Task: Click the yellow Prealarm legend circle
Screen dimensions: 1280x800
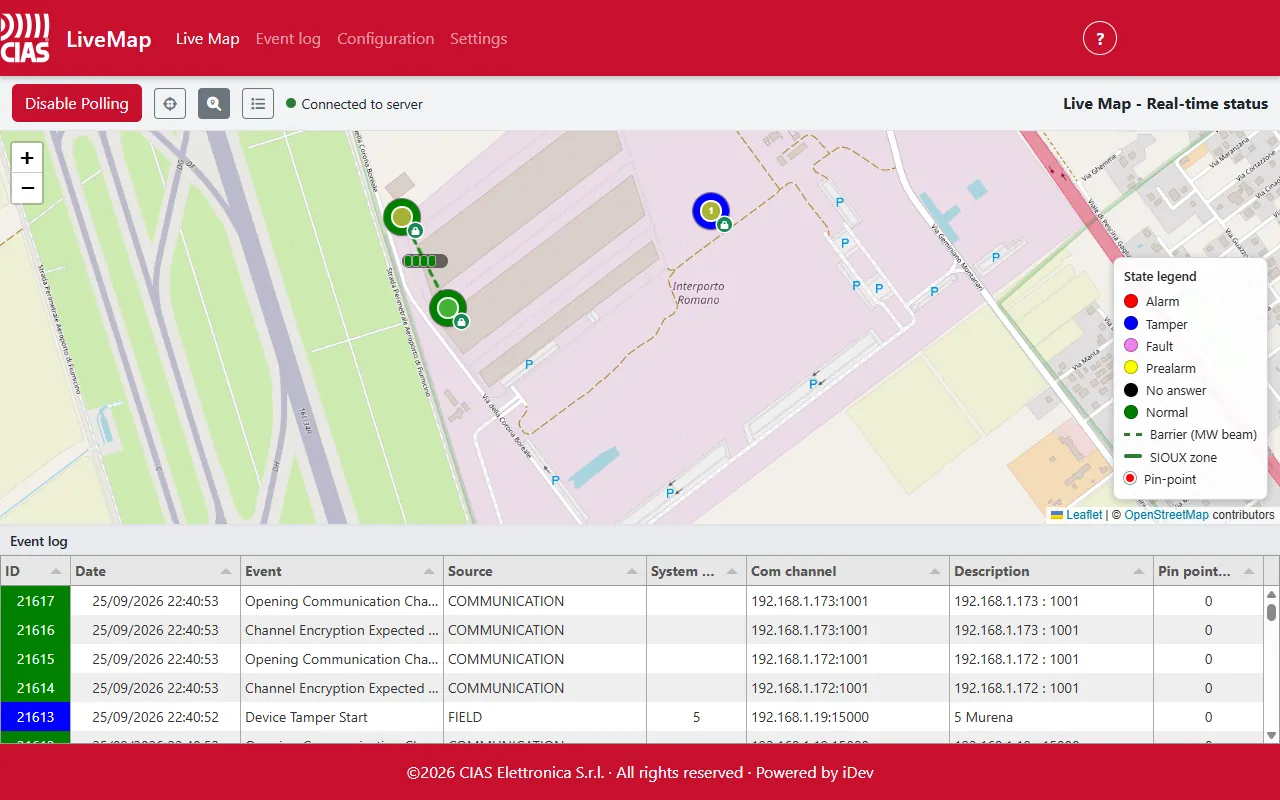Action: pos(1131,368)
